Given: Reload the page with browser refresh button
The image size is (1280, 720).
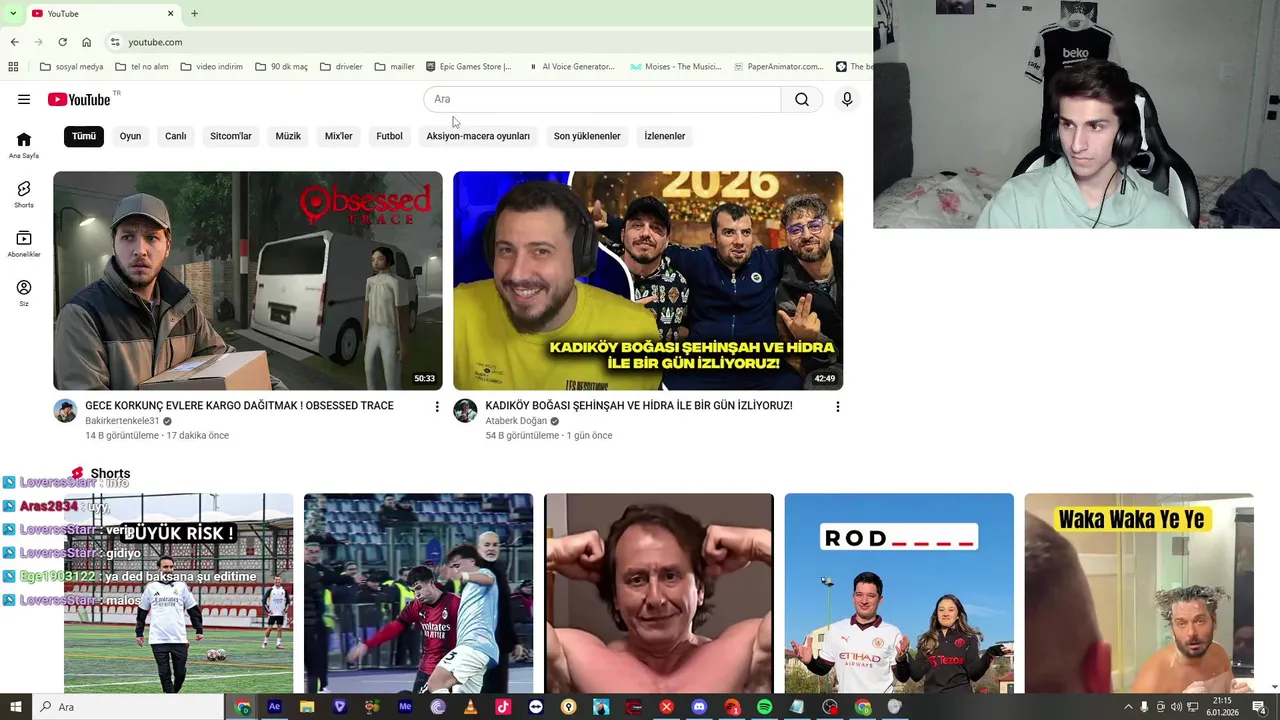Looking at the screenshot, I should coord(62,42).
